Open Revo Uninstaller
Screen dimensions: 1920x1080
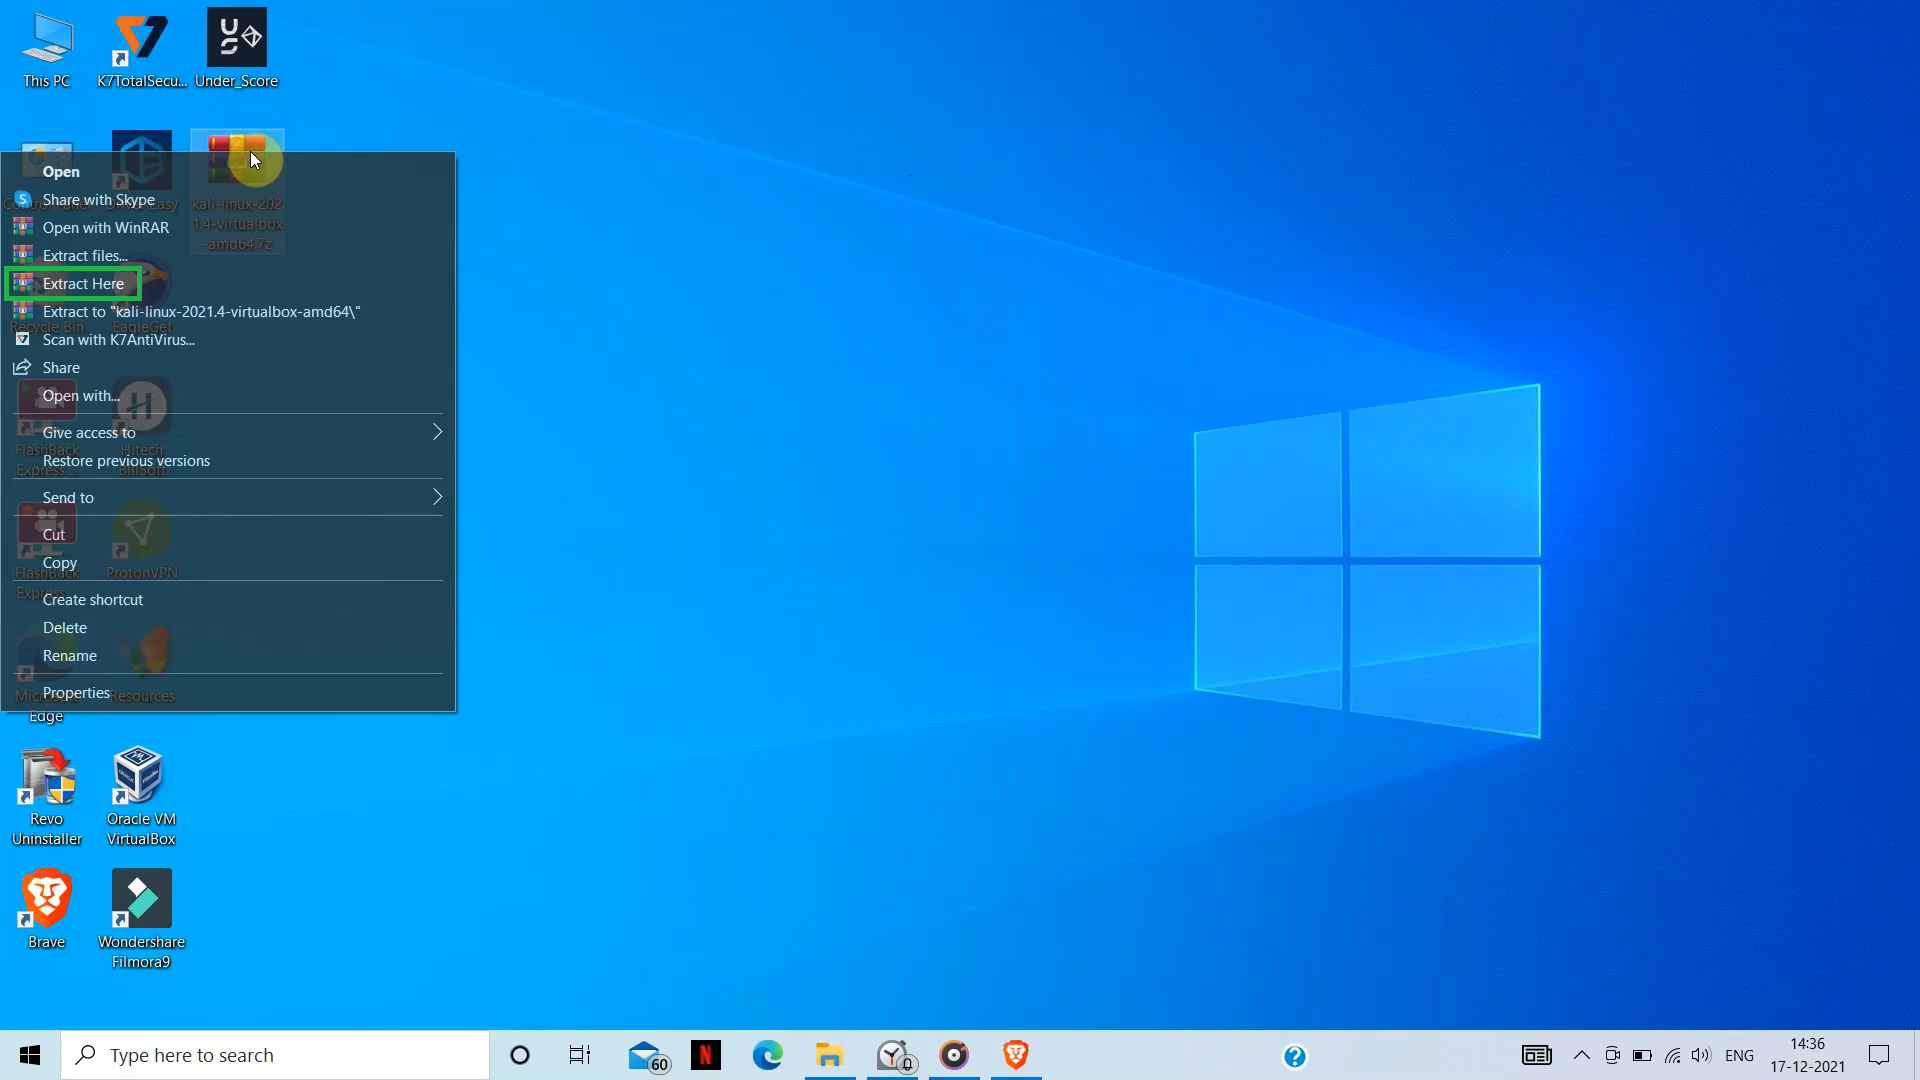46,785
